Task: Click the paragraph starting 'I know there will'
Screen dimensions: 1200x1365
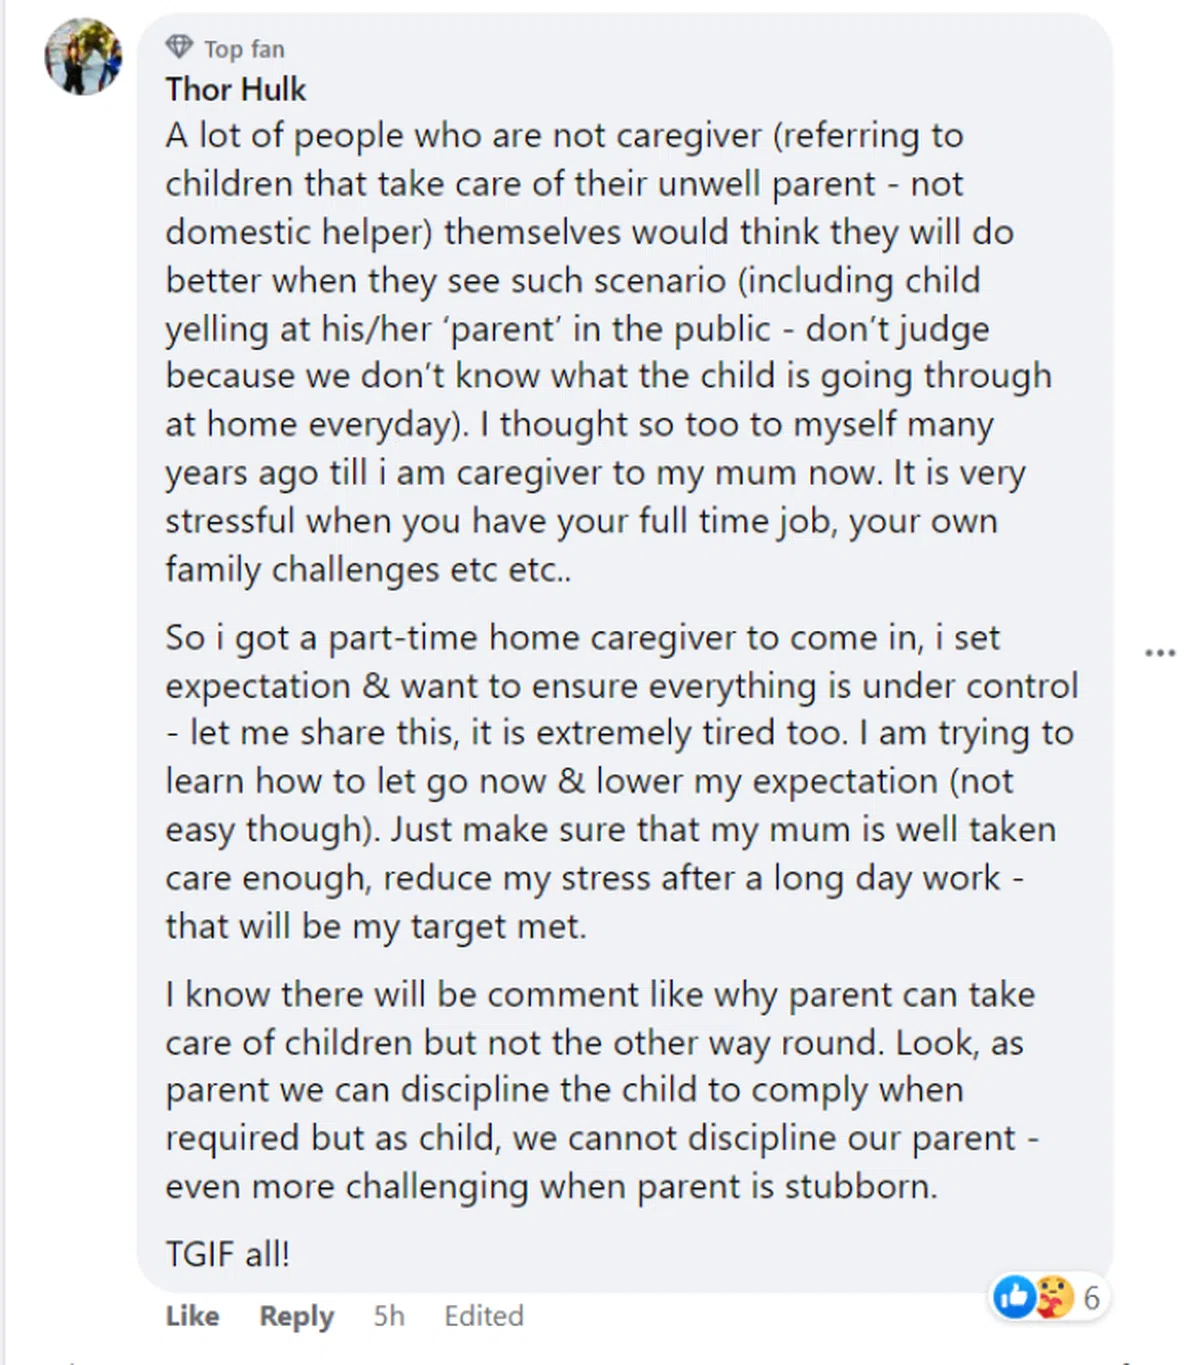Action: tap(600, 1090)
